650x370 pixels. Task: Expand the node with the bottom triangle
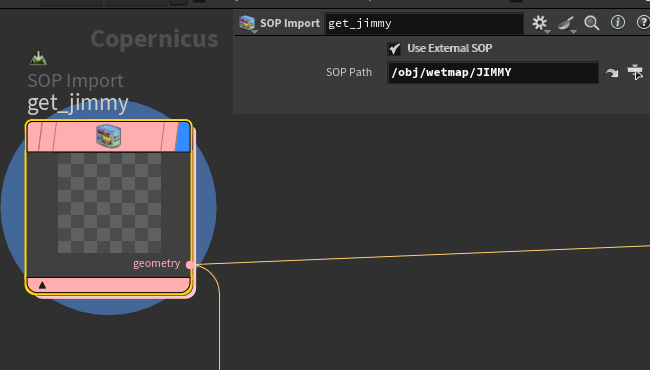(42, 285)
